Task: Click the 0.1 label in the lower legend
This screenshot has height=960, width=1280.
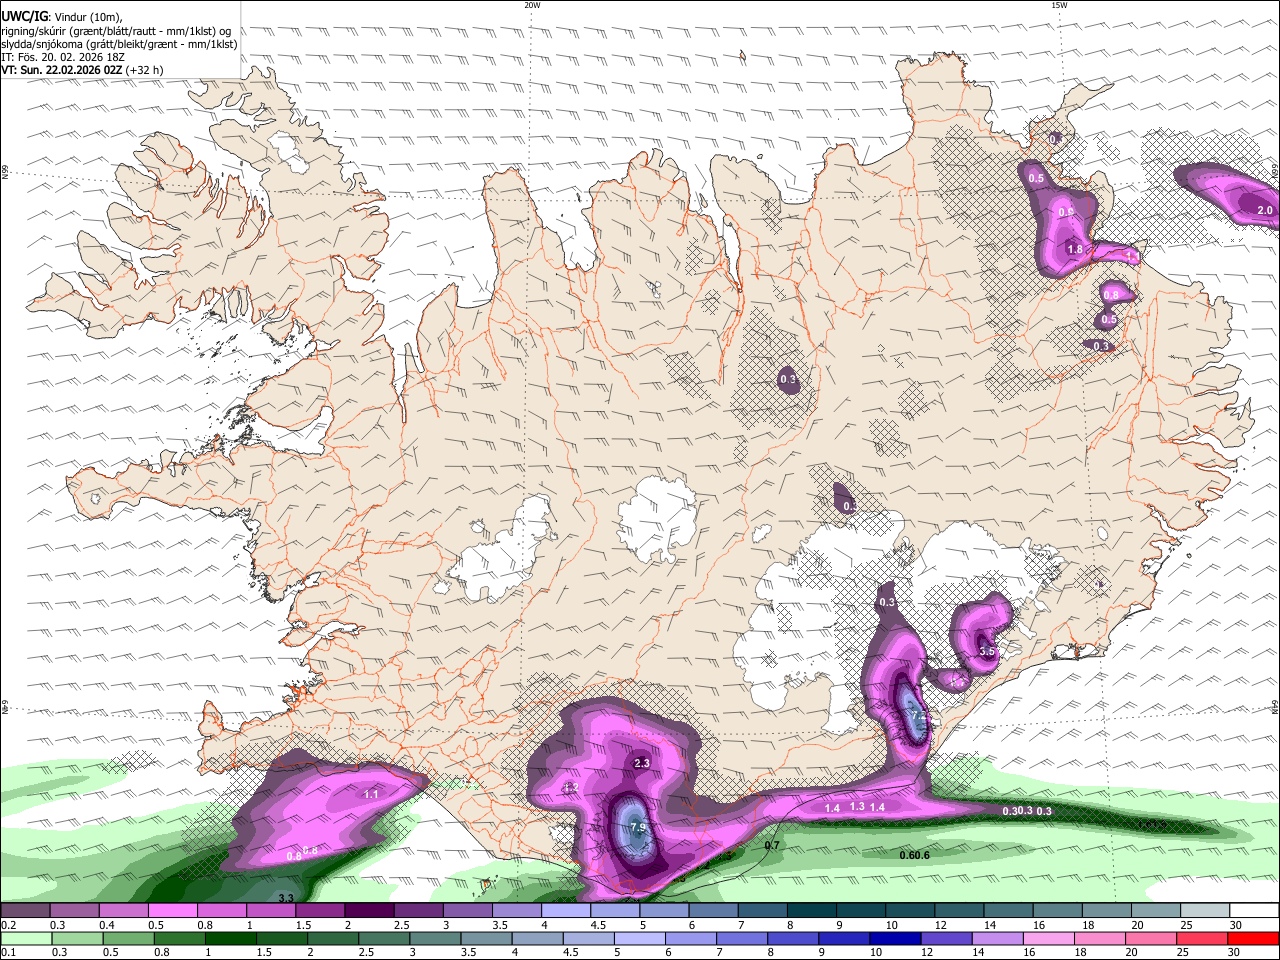Action: 8,952
